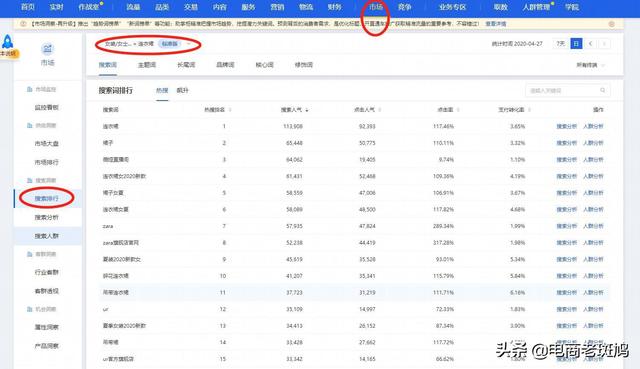Switch to the 搜索词 tab
640x369 pixels.
(x=108, y=65)
